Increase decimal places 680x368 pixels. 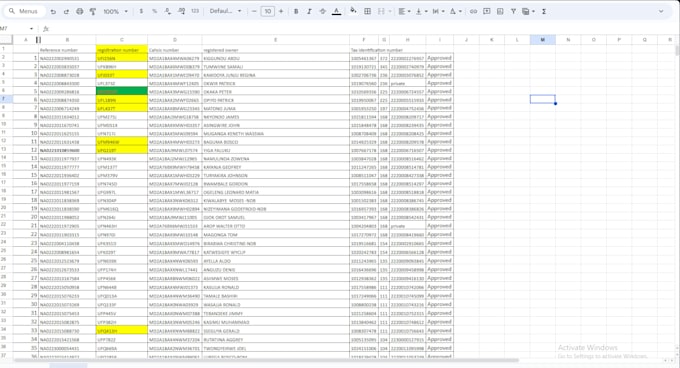181,11
